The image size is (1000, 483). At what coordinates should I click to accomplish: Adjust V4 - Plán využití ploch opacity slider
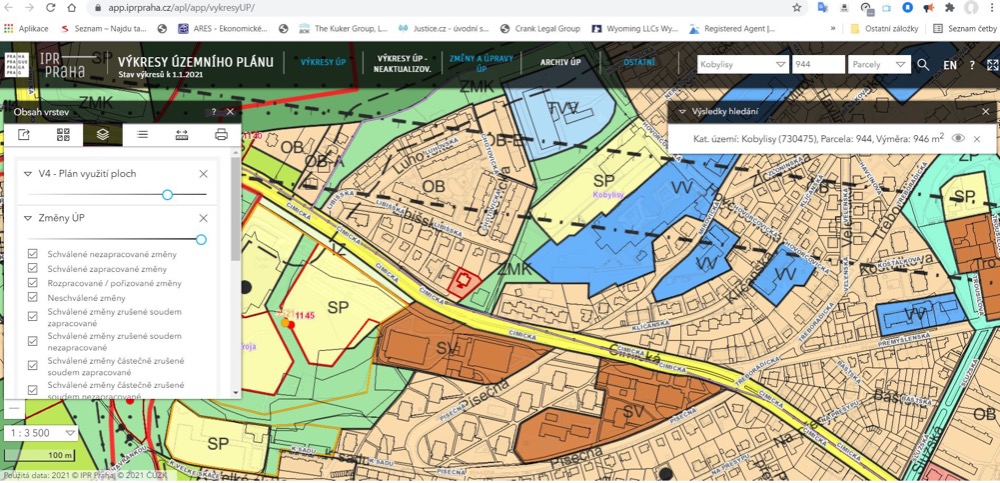point(167,195)
